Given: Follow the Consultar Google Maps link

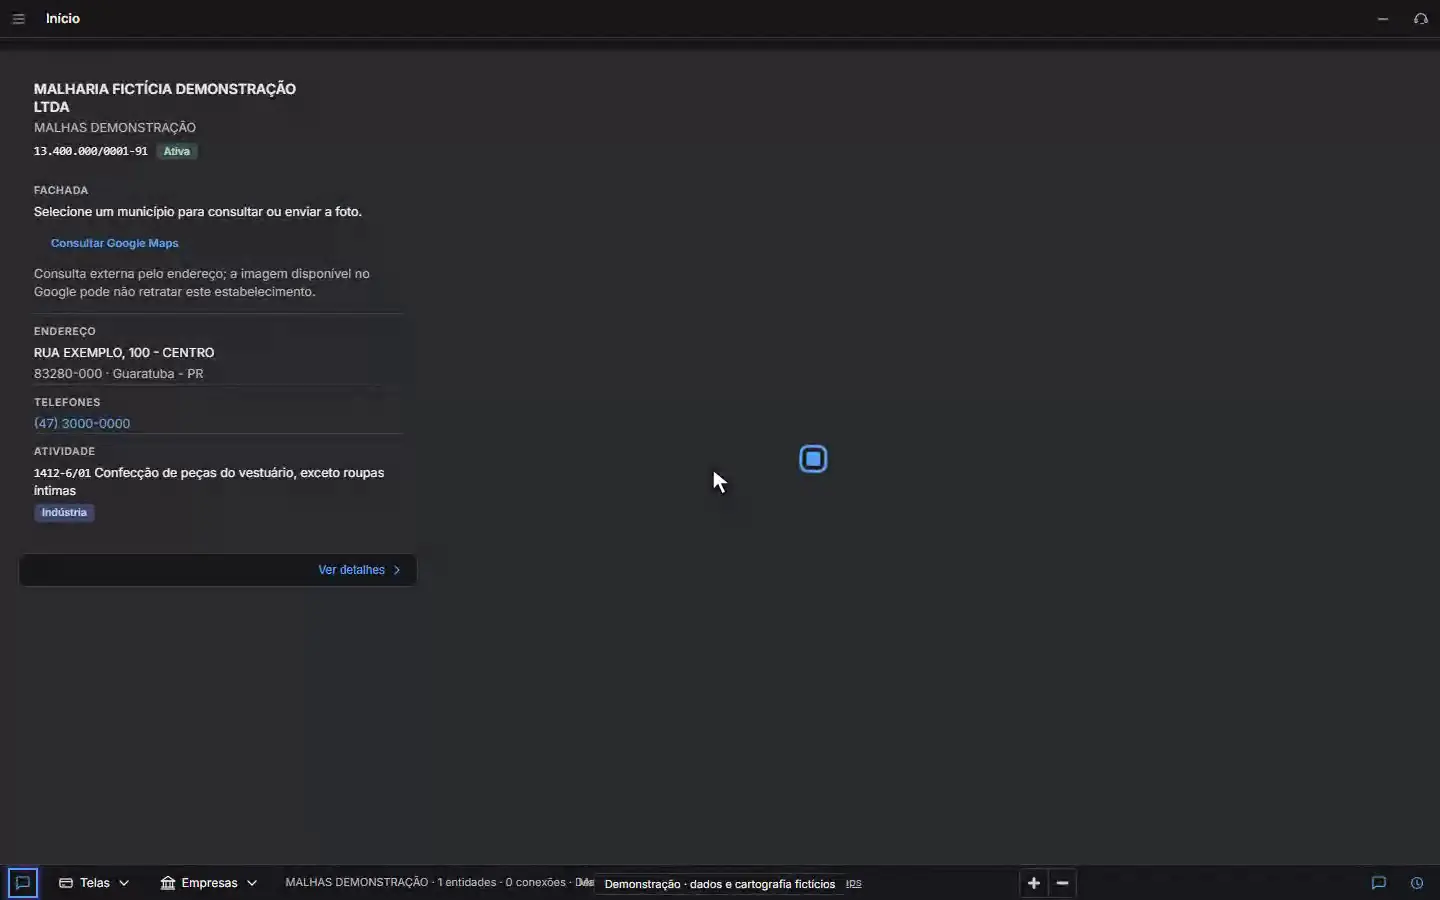Looking at the screenshot, I should (x=115, y=243).
